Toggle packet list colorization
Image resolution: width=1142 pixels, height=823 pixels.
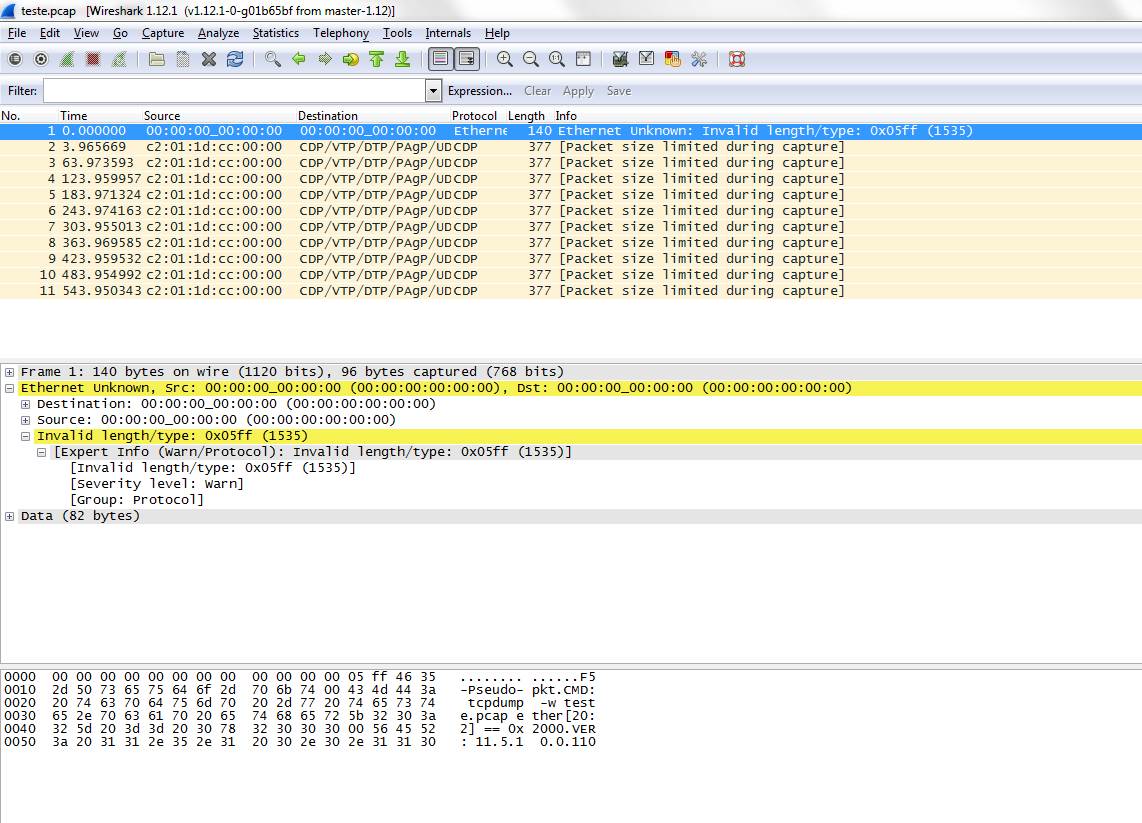[x=440, y=59]
